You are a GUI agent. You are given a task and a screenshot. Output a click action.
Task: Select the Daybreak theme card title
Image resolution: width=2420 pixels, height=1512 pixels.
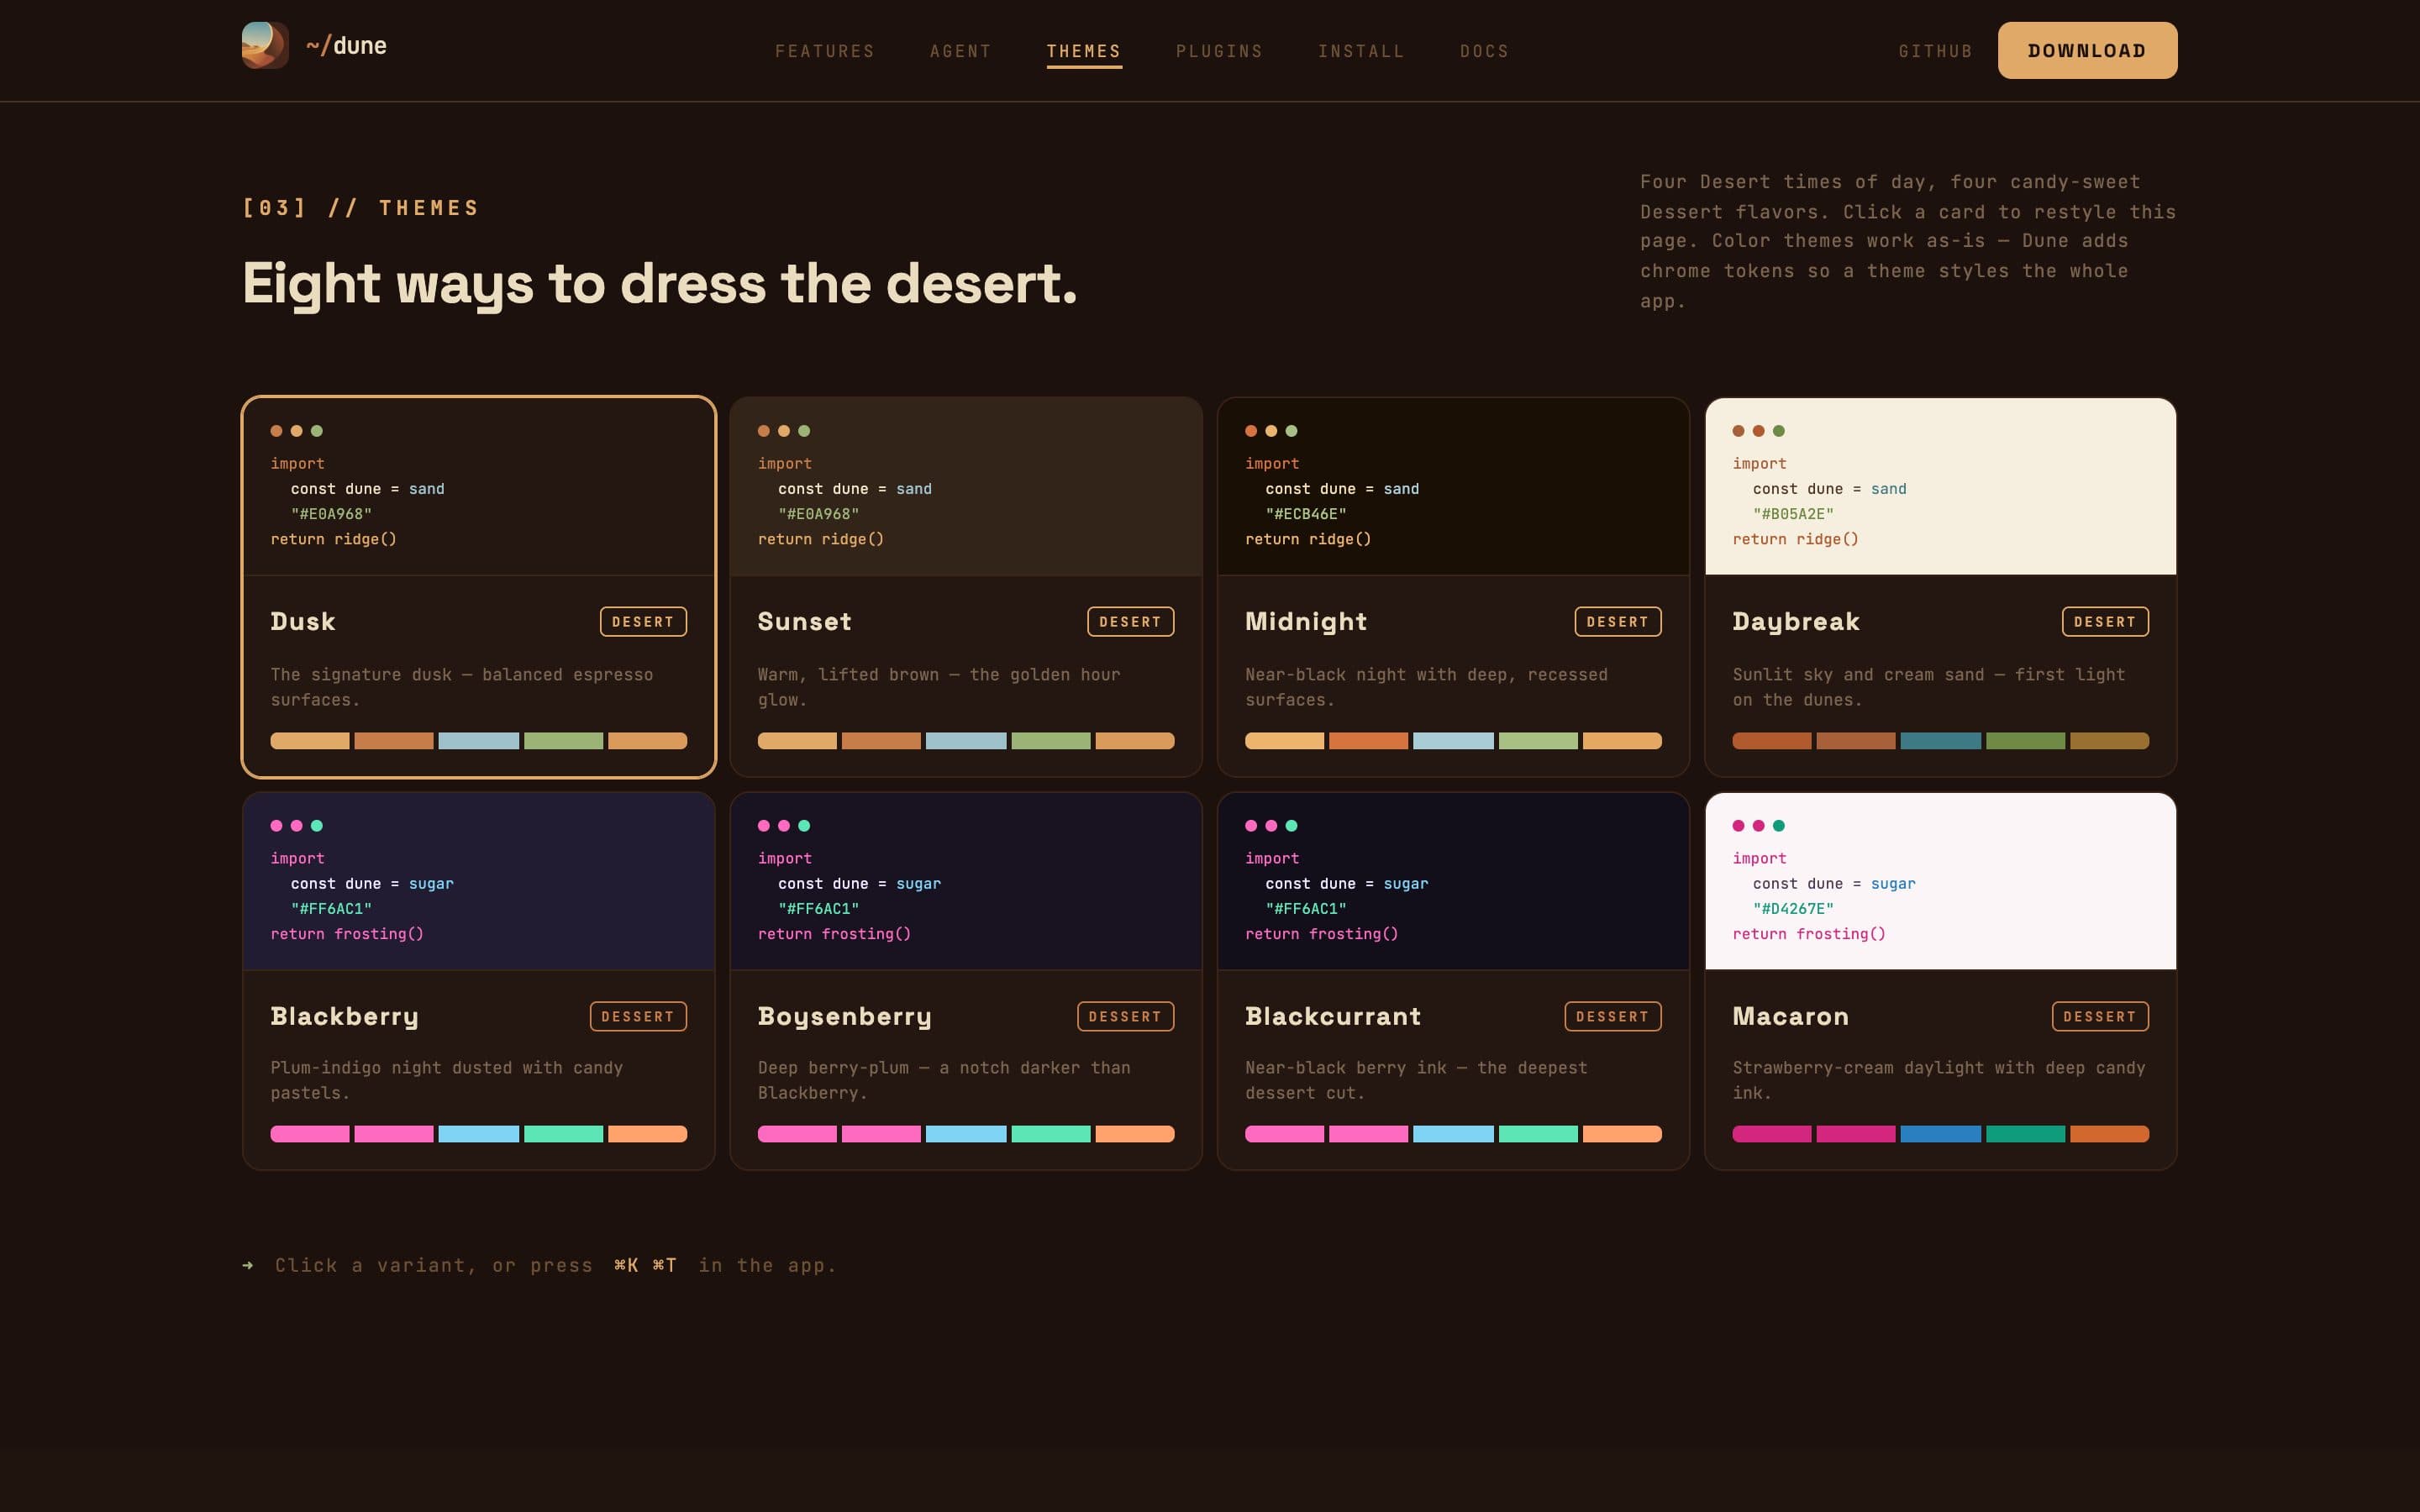(x=1796, y=621)
